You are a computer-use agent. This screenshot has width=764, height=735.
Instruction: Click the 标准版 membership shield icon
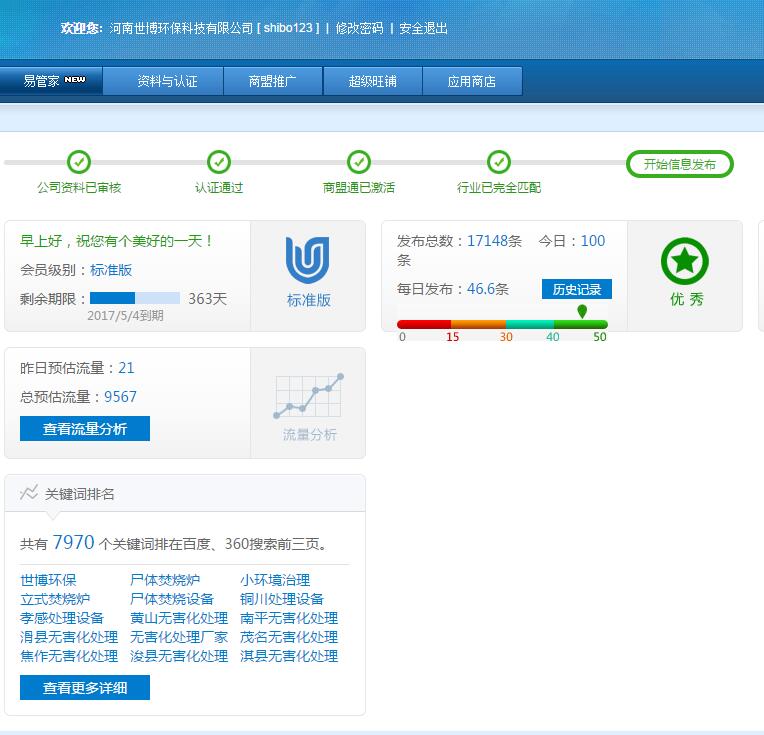pos(307,260)
